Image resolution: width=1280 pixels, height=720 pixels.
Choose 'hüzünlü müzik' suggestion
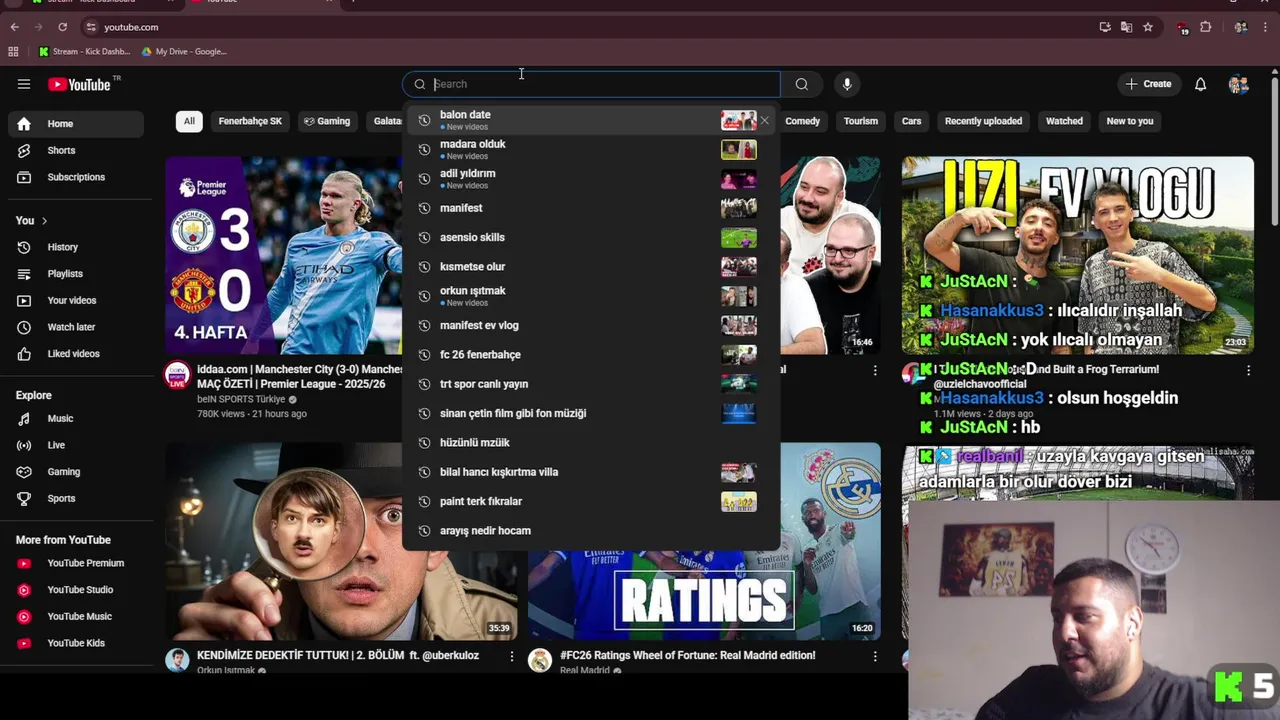point(591,443)
